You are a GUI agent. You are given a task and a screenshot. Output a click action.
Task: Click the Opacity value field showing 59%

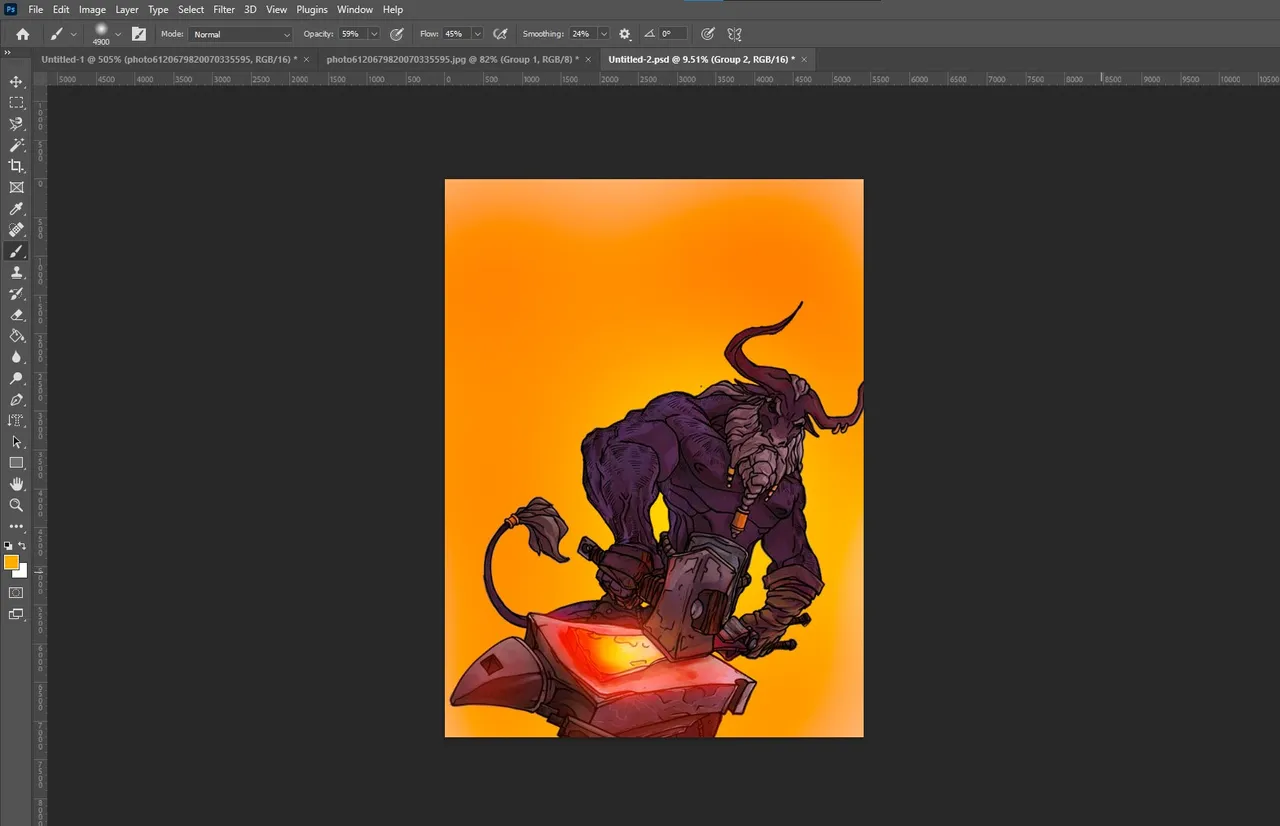[353, 34]
